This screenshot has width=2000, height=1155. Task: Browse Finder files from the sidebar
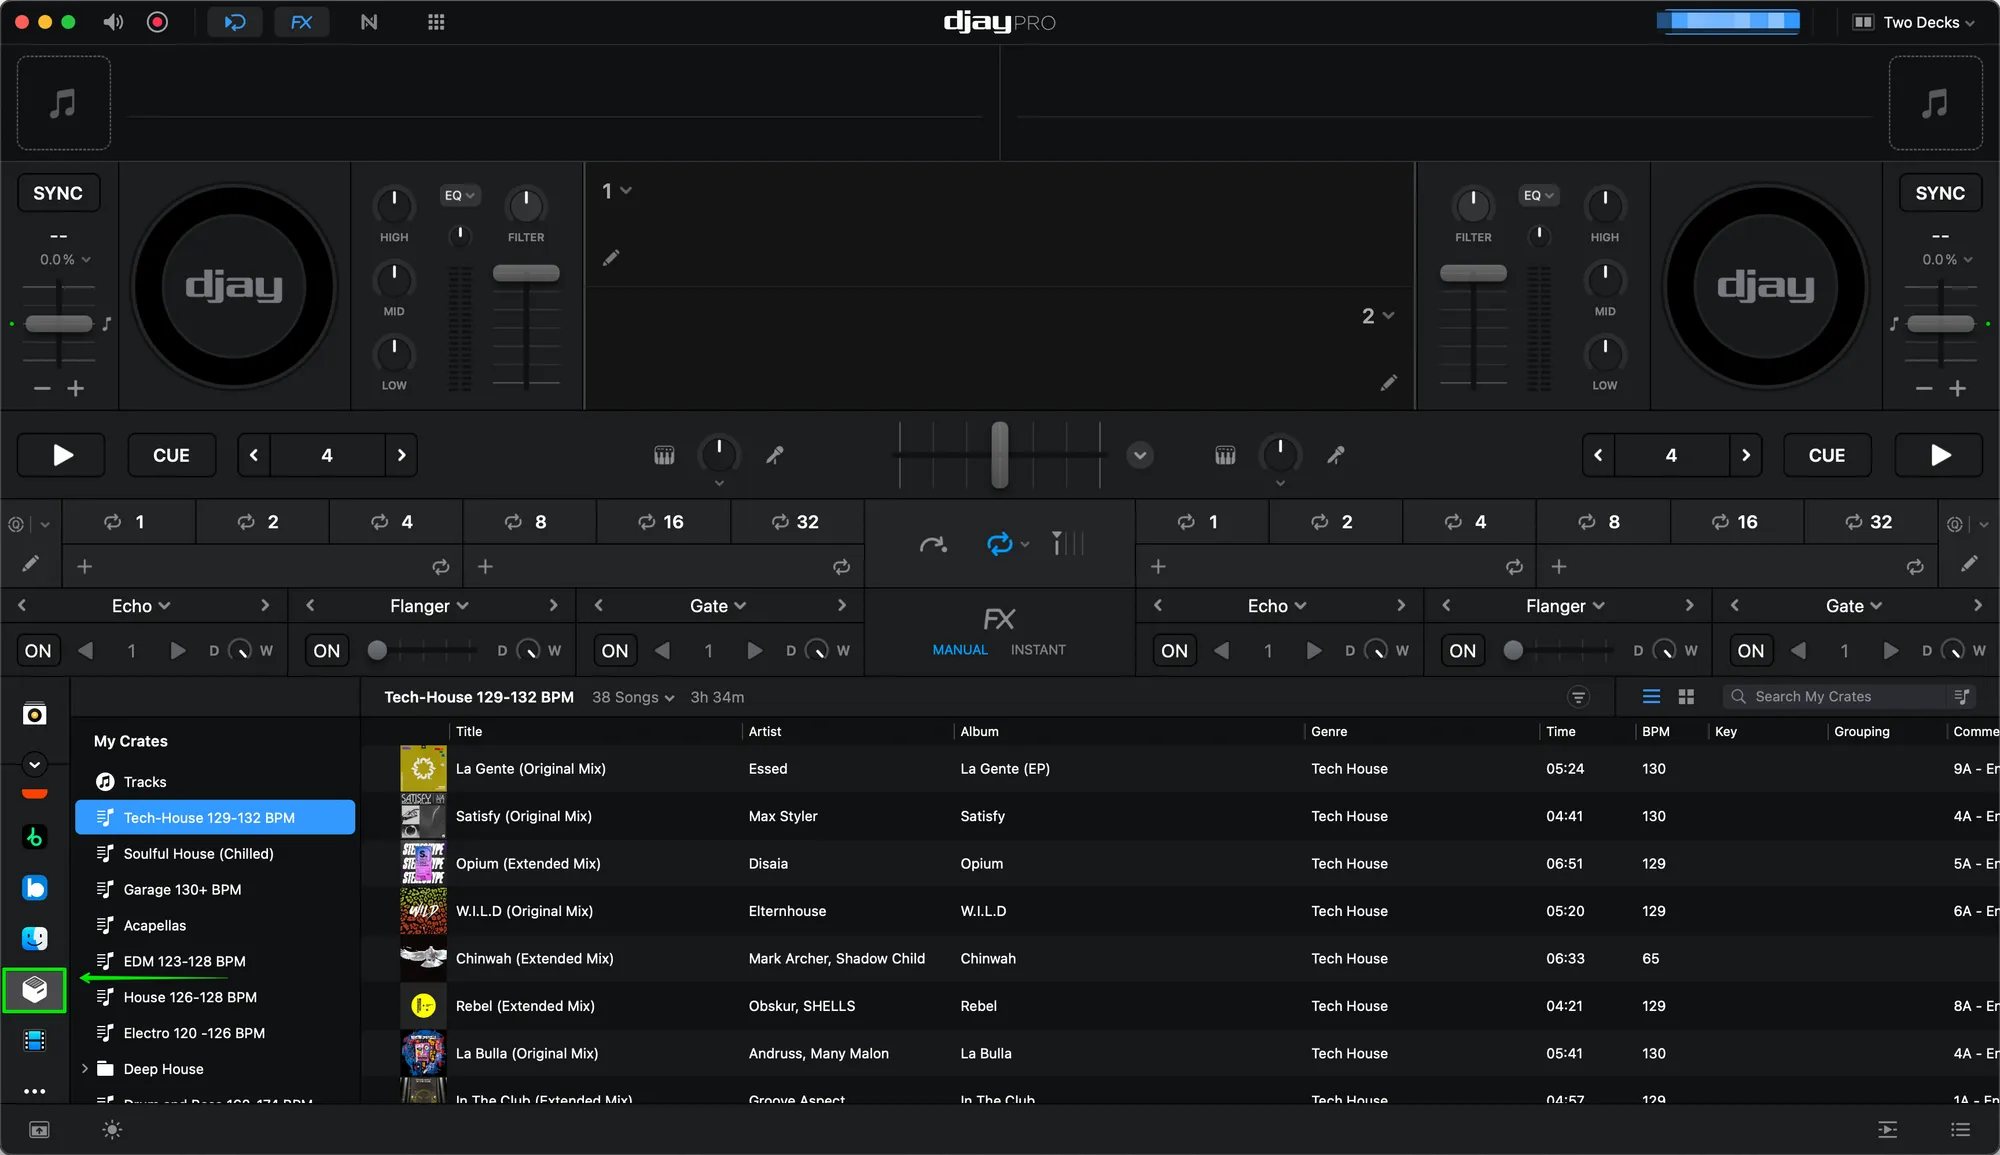tap(35, 938)
